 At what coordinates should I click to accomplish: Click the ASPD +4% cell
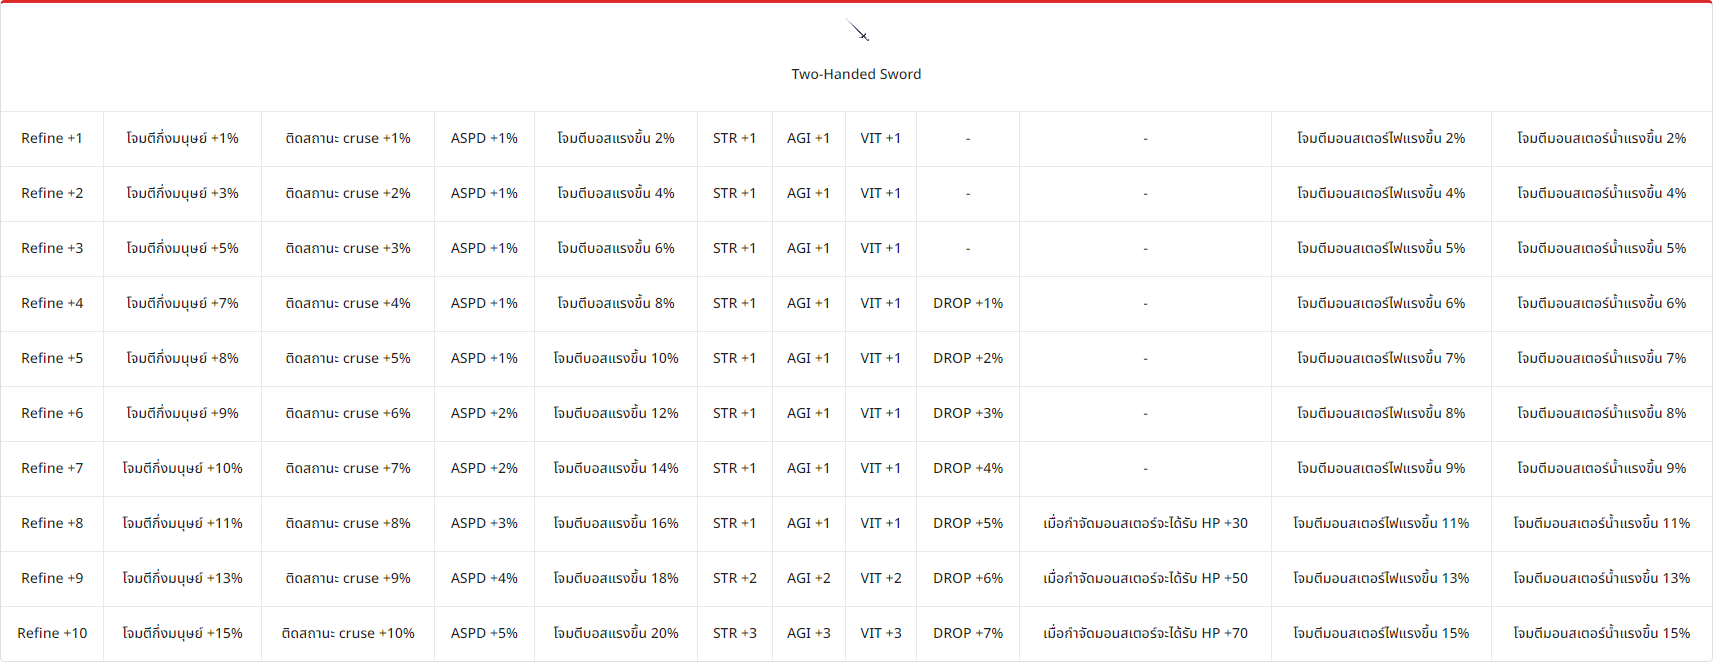(x=484, y=578)
